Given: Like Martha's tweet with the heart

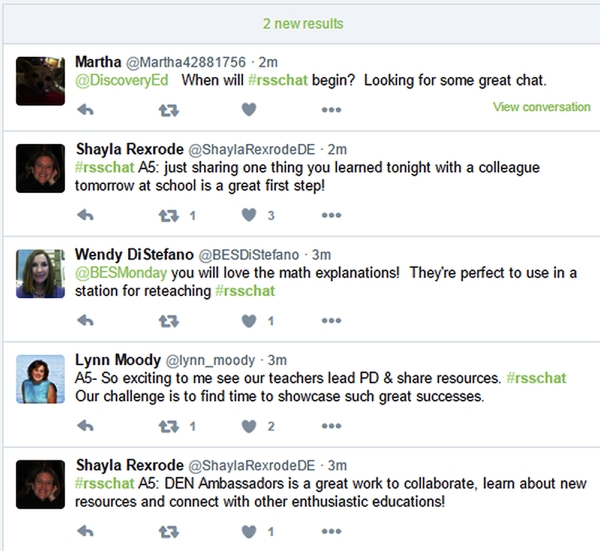Looking at the screenshot, I should [249, 108].
